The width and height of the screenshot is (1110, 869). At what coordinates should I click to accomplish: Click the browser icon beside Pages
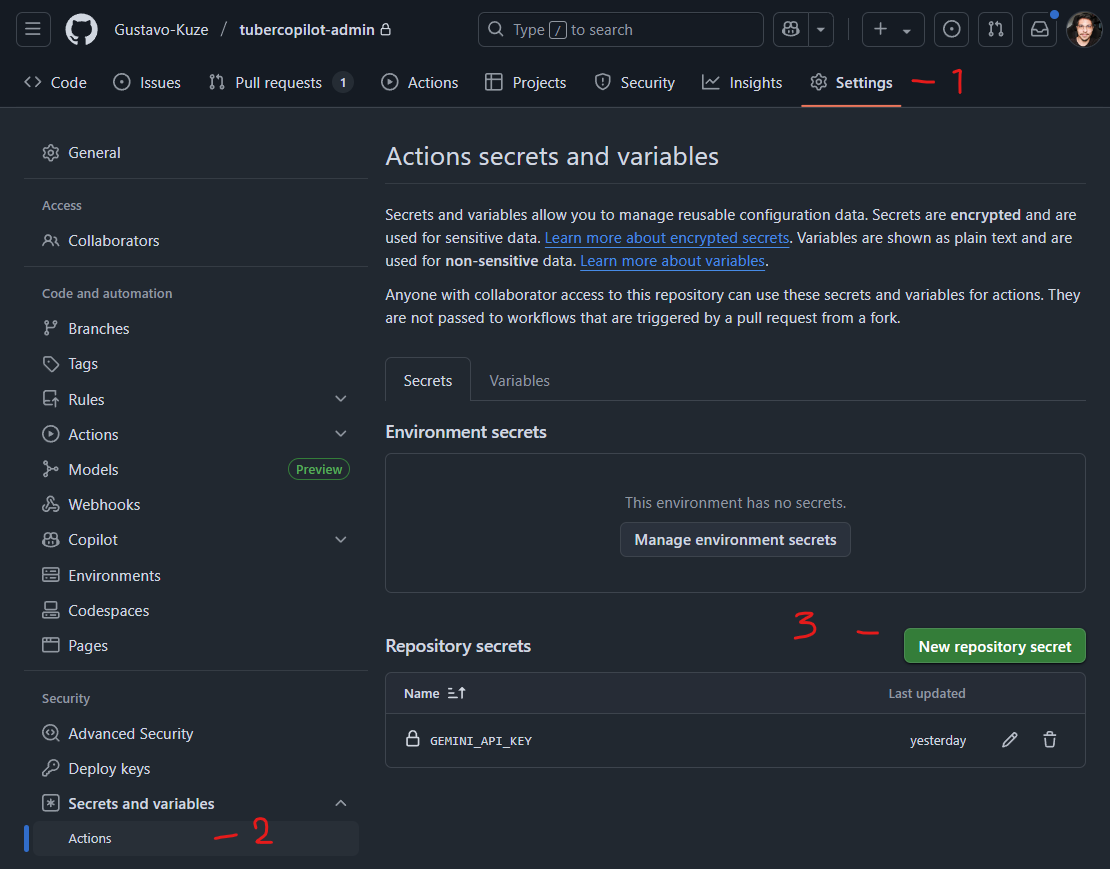51,645
